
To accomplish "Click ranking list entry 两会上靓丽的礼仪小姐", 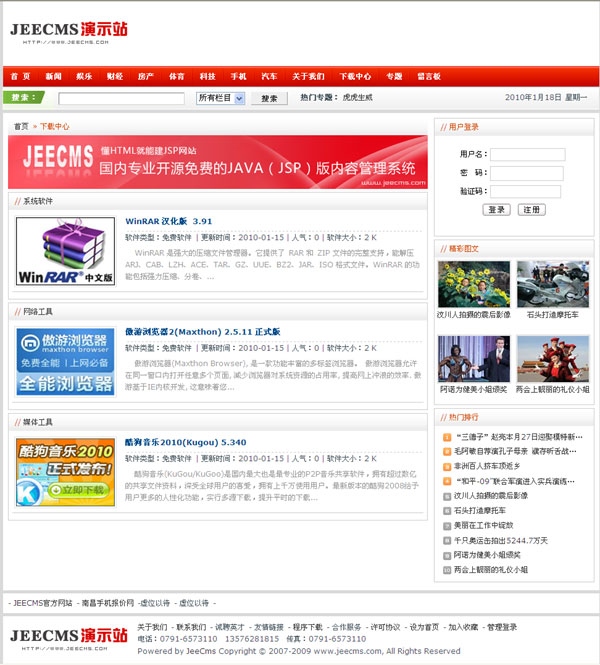I will pyautogui.click(x=491, y=570).
